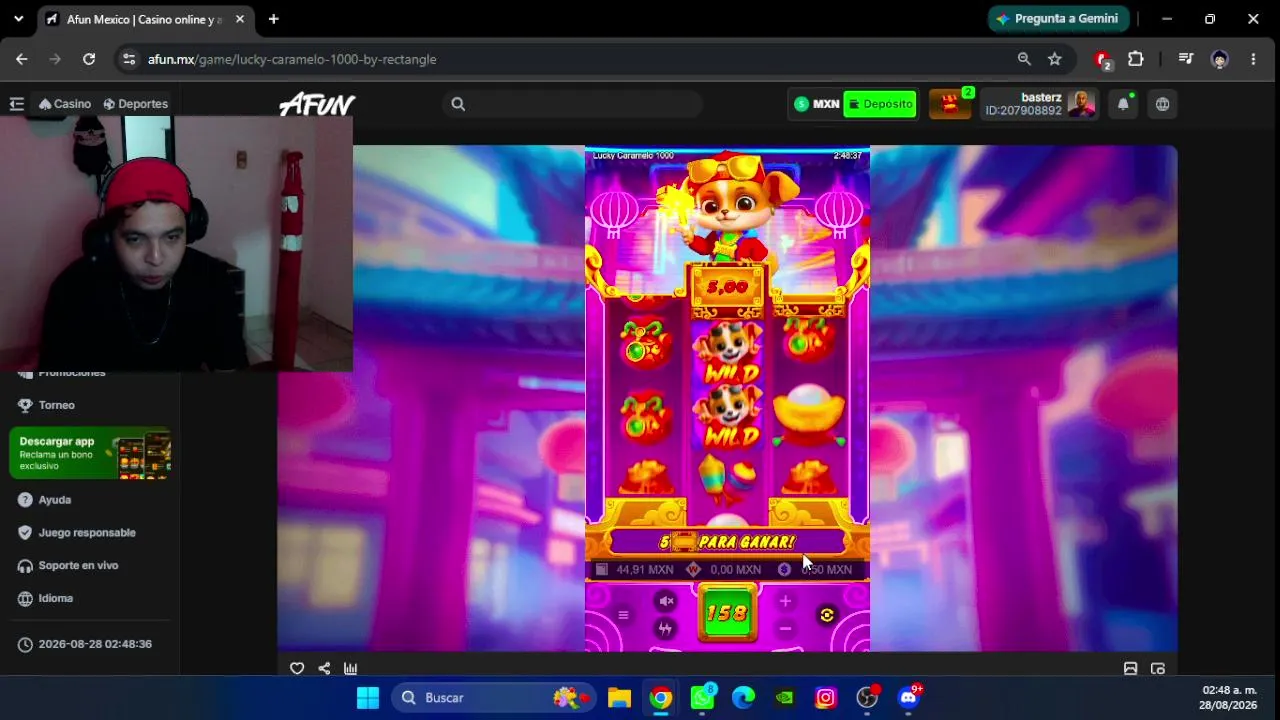
Task: Open Microsoft Edge from taskbar
Action: [x=743, y=698]
